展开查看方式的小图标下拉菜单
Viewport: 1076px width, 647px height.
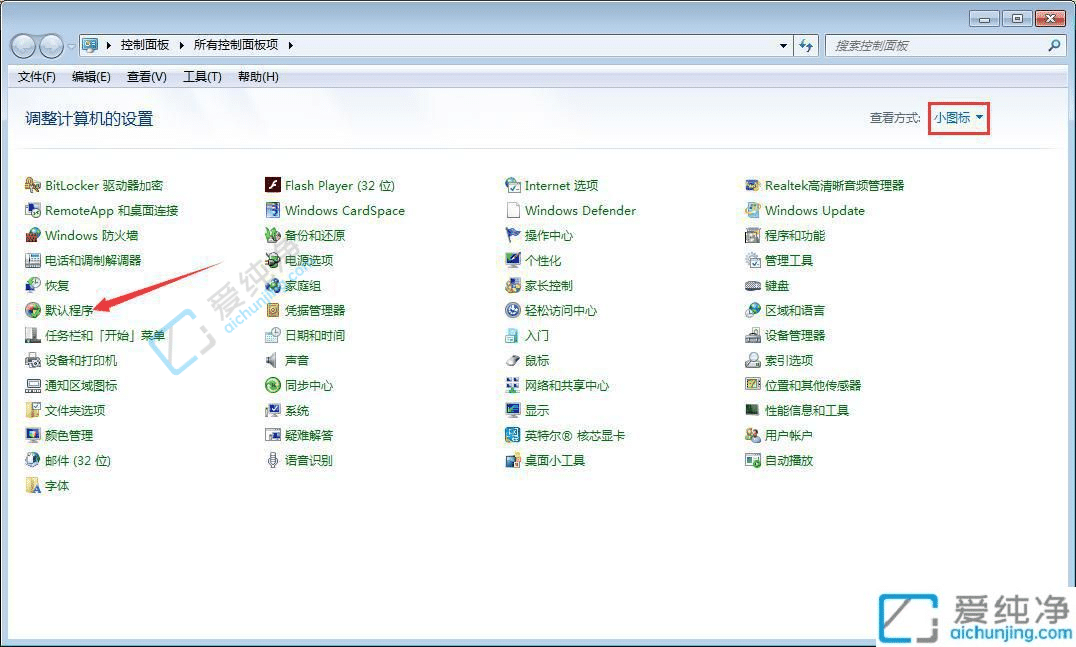(957, 117)
